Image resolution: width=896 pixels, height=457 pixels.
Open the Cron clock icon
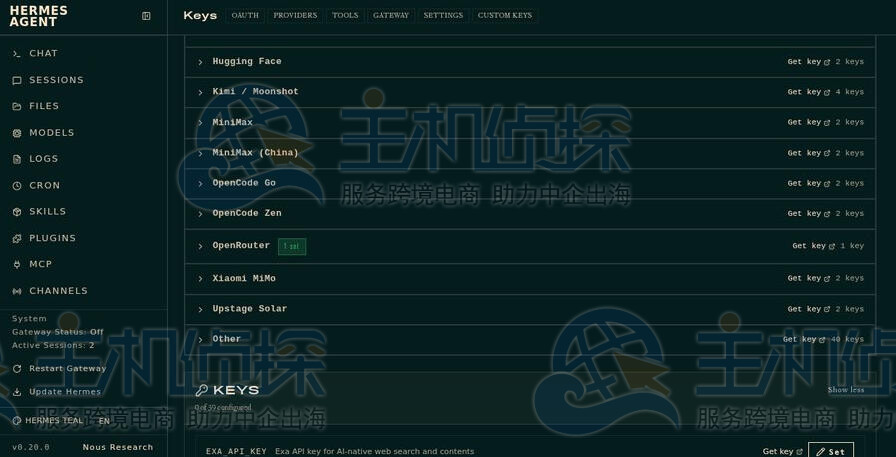pos(17,186)
